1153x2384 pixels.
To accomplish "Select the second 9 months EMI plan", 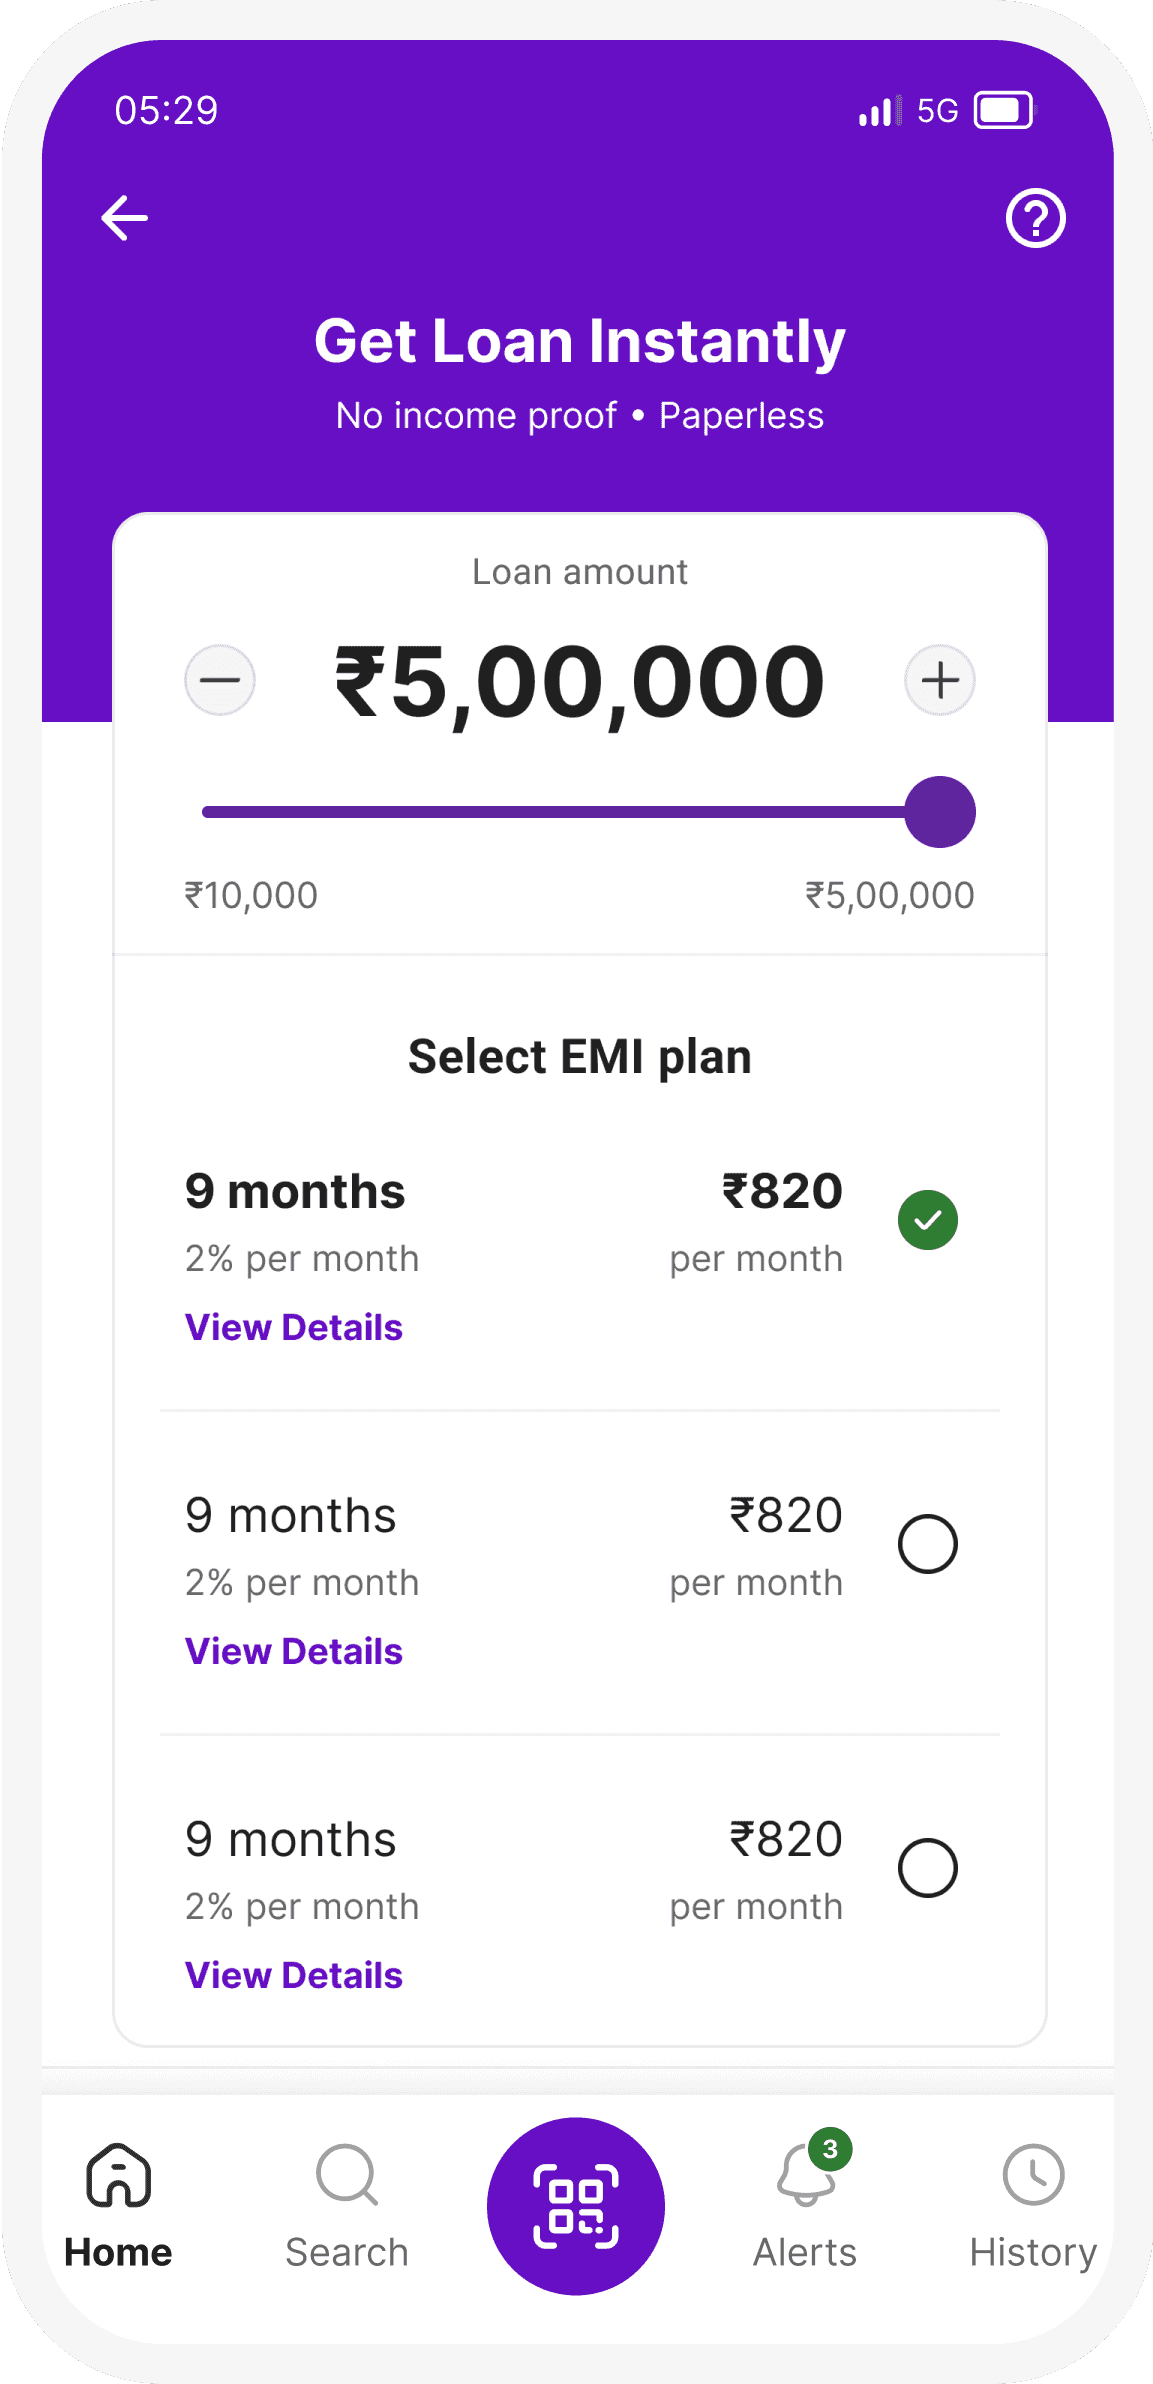I will 927,1544.
